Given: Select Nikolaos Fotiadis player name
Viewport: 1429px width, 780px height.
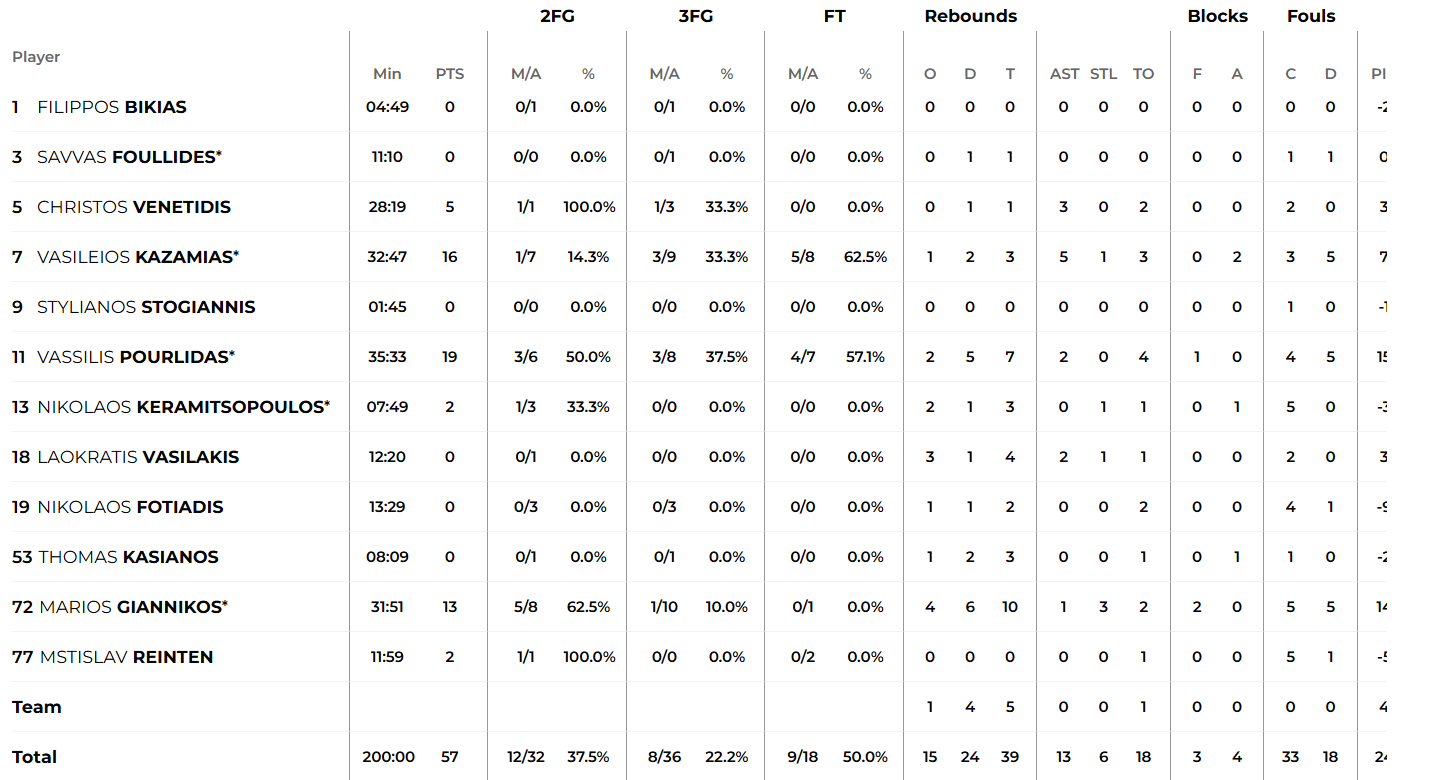Looking at the screenshot, I should point(130,507).
